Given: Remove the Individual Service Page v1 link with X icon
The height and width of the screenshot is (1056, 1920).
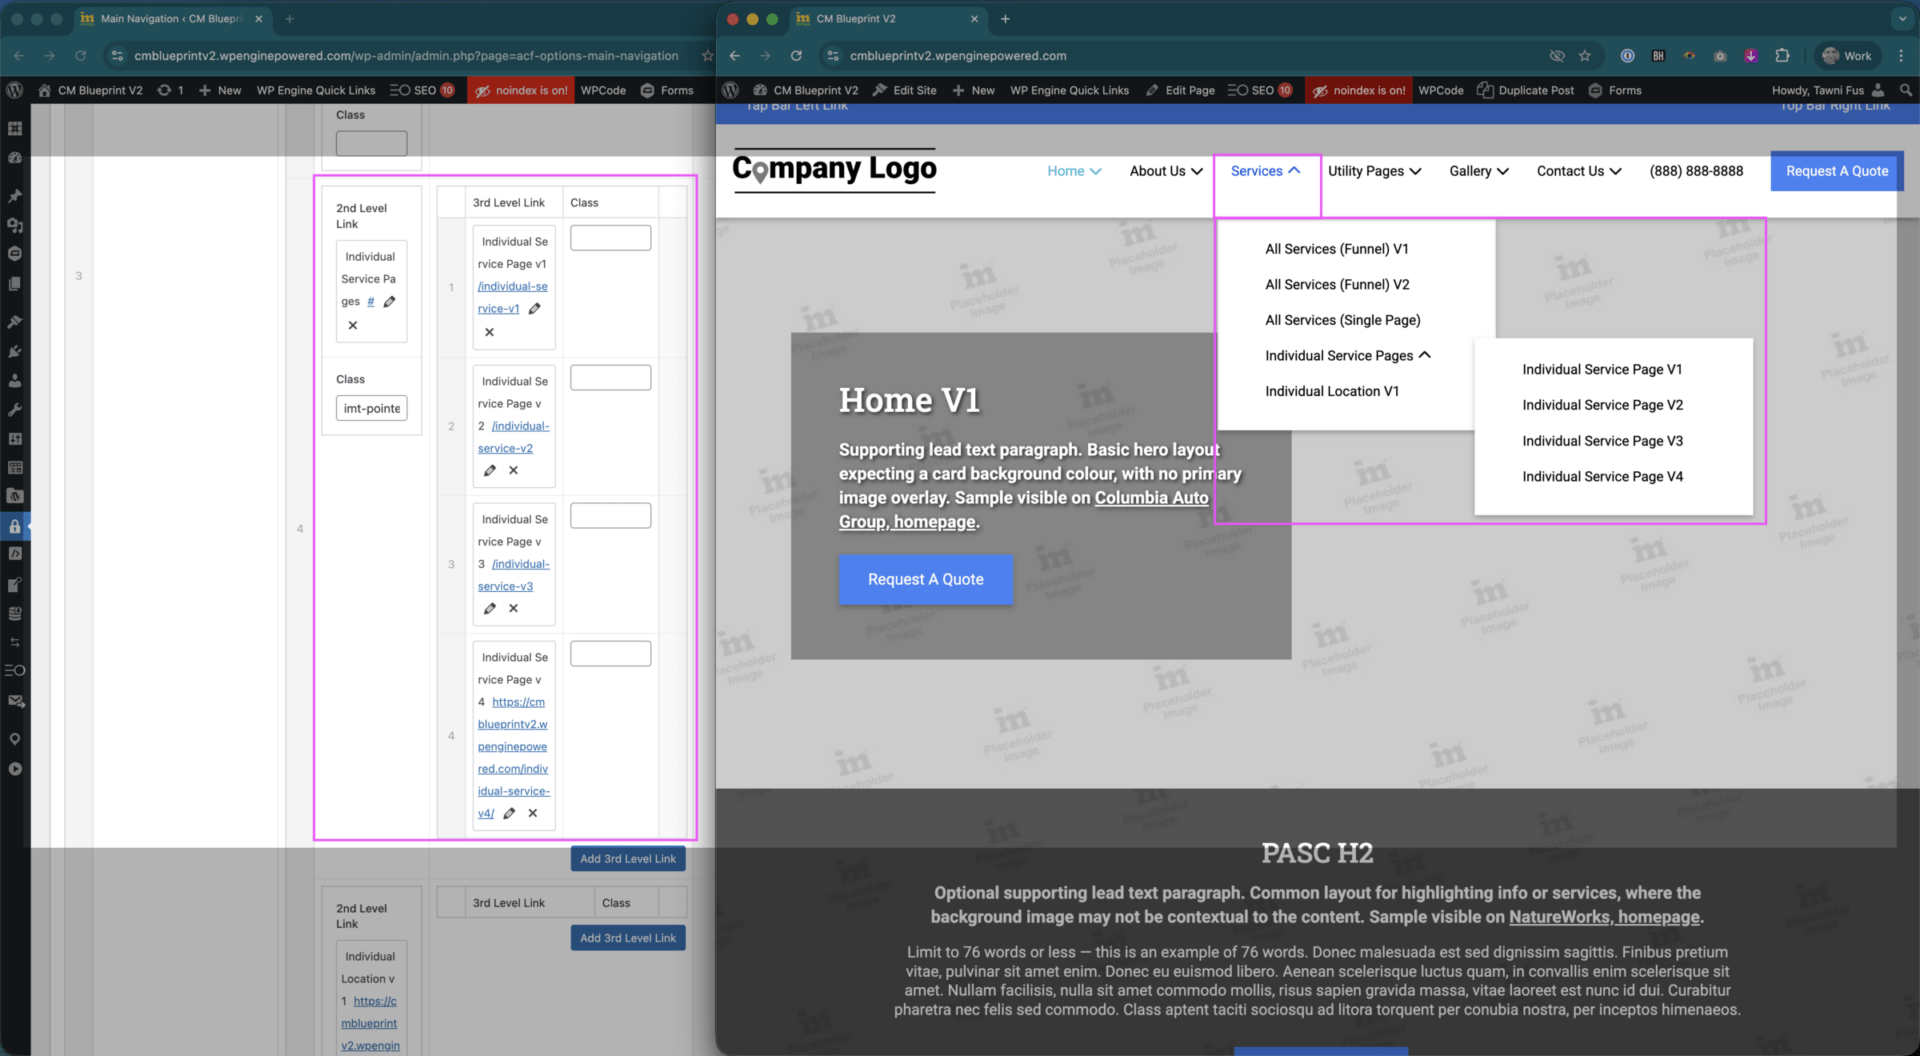Looking at the screenshot, I should coord(489,332).
